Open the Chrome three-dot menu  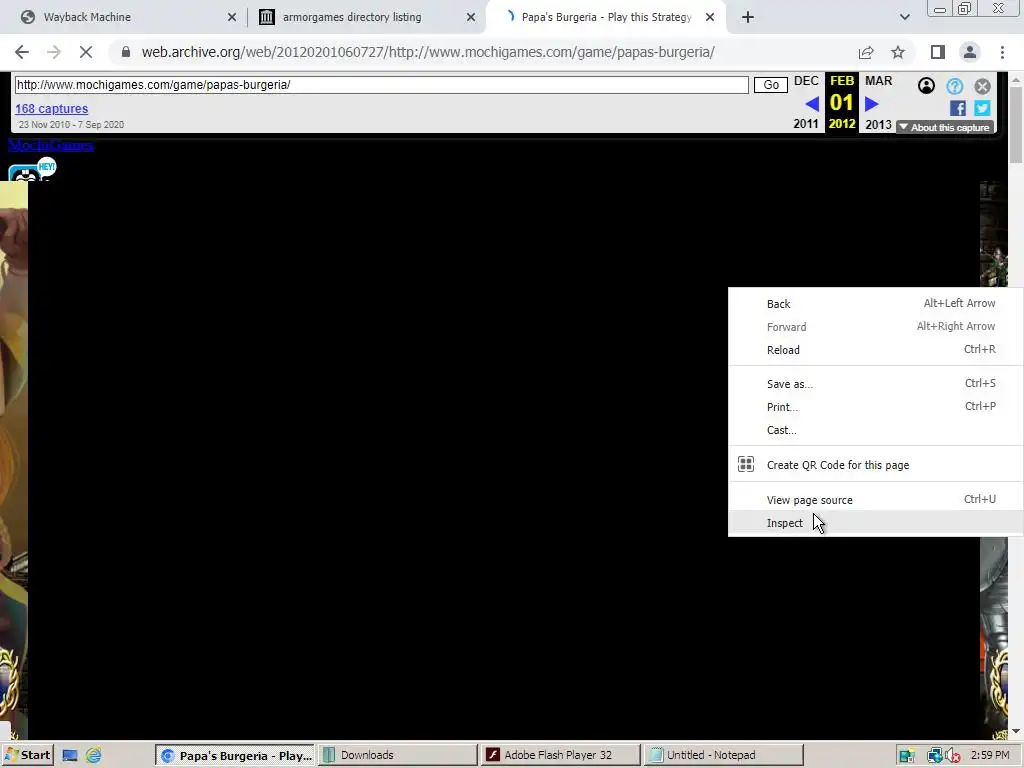click(1002, 52)
